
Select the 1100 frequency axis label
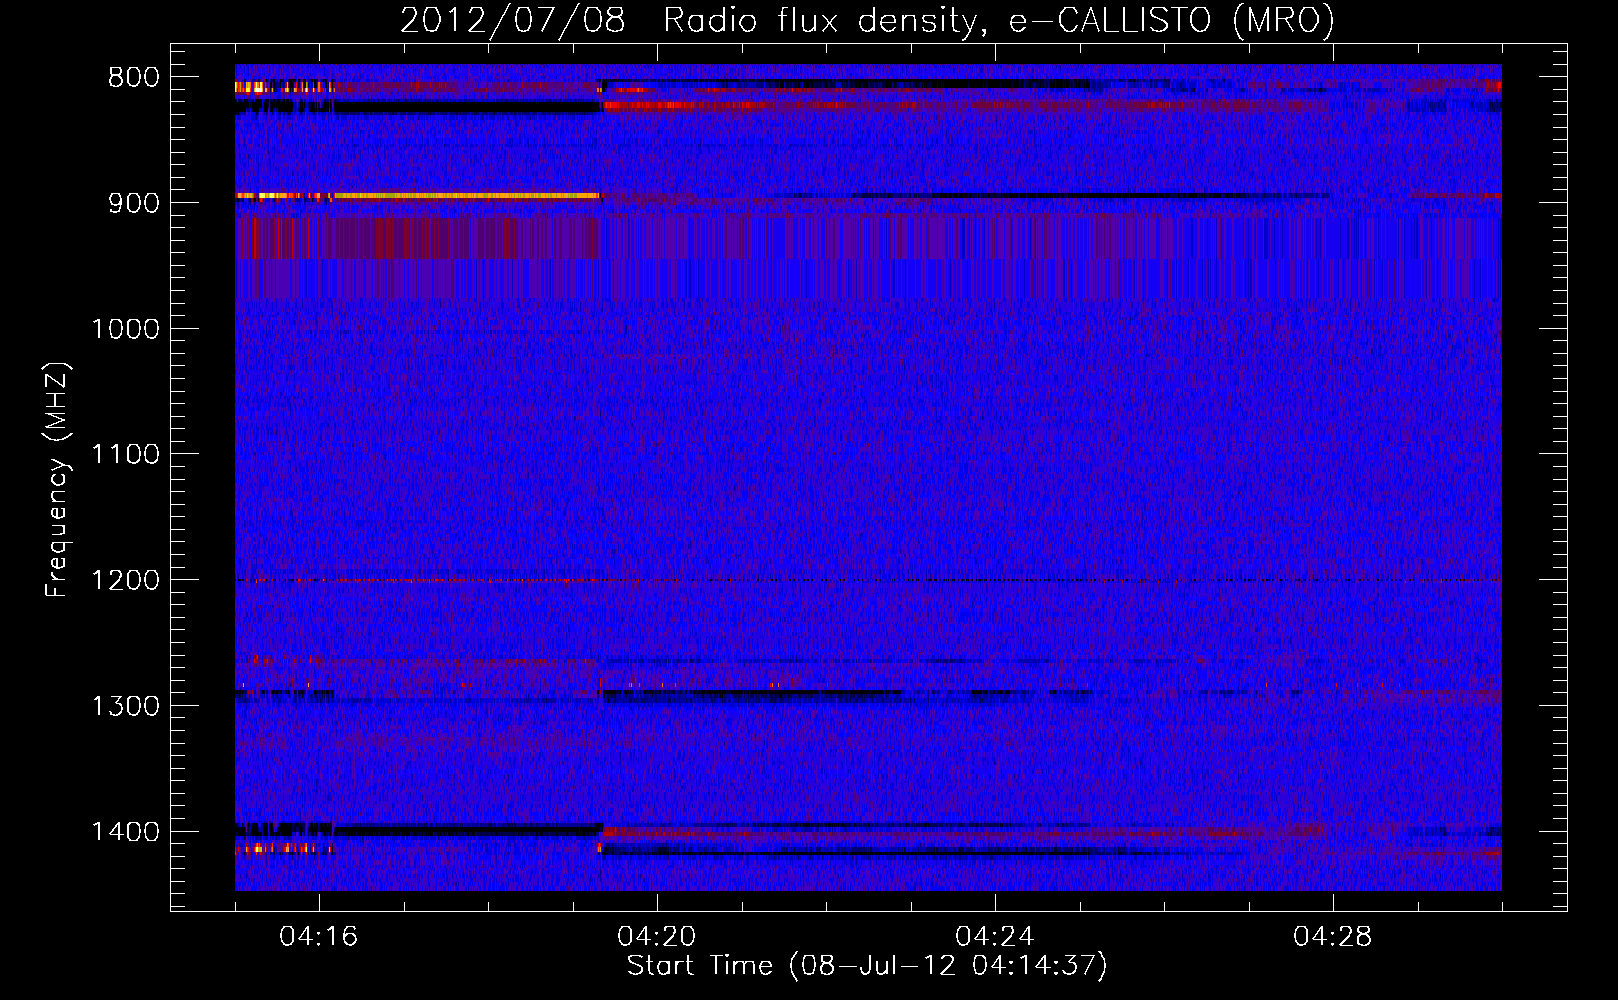pos(125,455)
